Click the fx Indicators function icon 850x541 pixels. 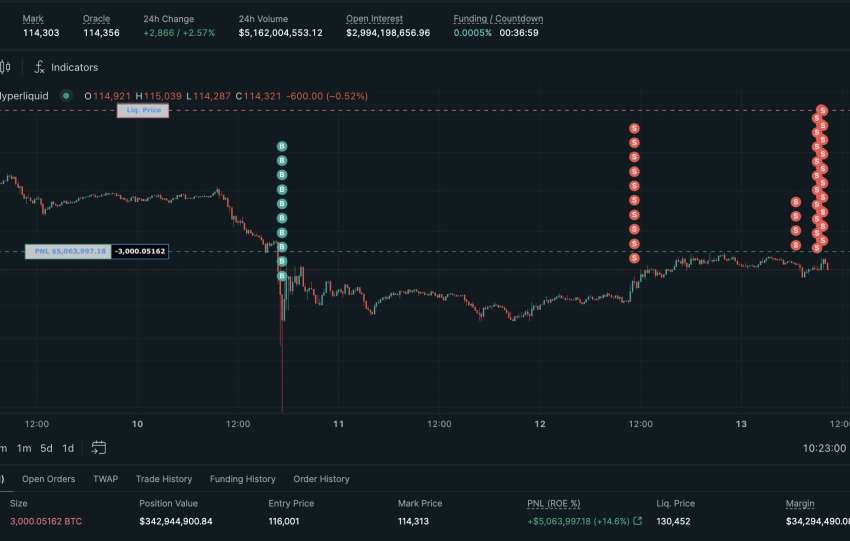(x=39, y=67)
